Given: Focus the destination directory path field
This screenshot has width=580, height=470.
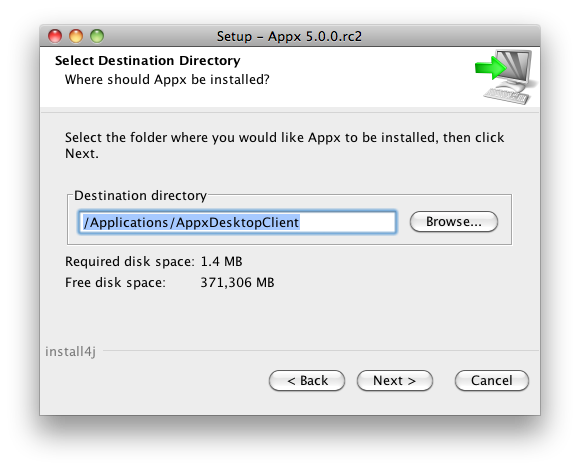Looking at the screenshot, I should 237,222.
